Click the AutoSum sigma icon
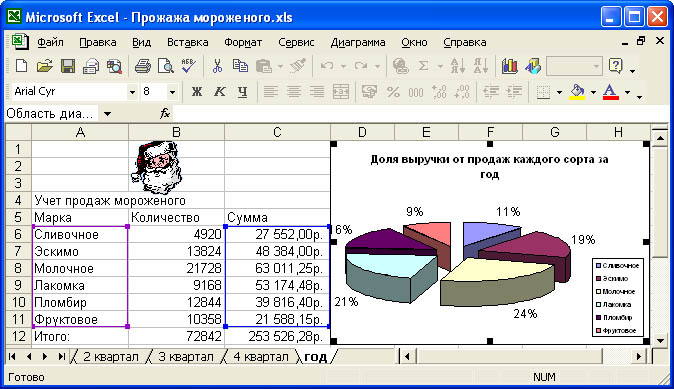 (x=424, y=66)
